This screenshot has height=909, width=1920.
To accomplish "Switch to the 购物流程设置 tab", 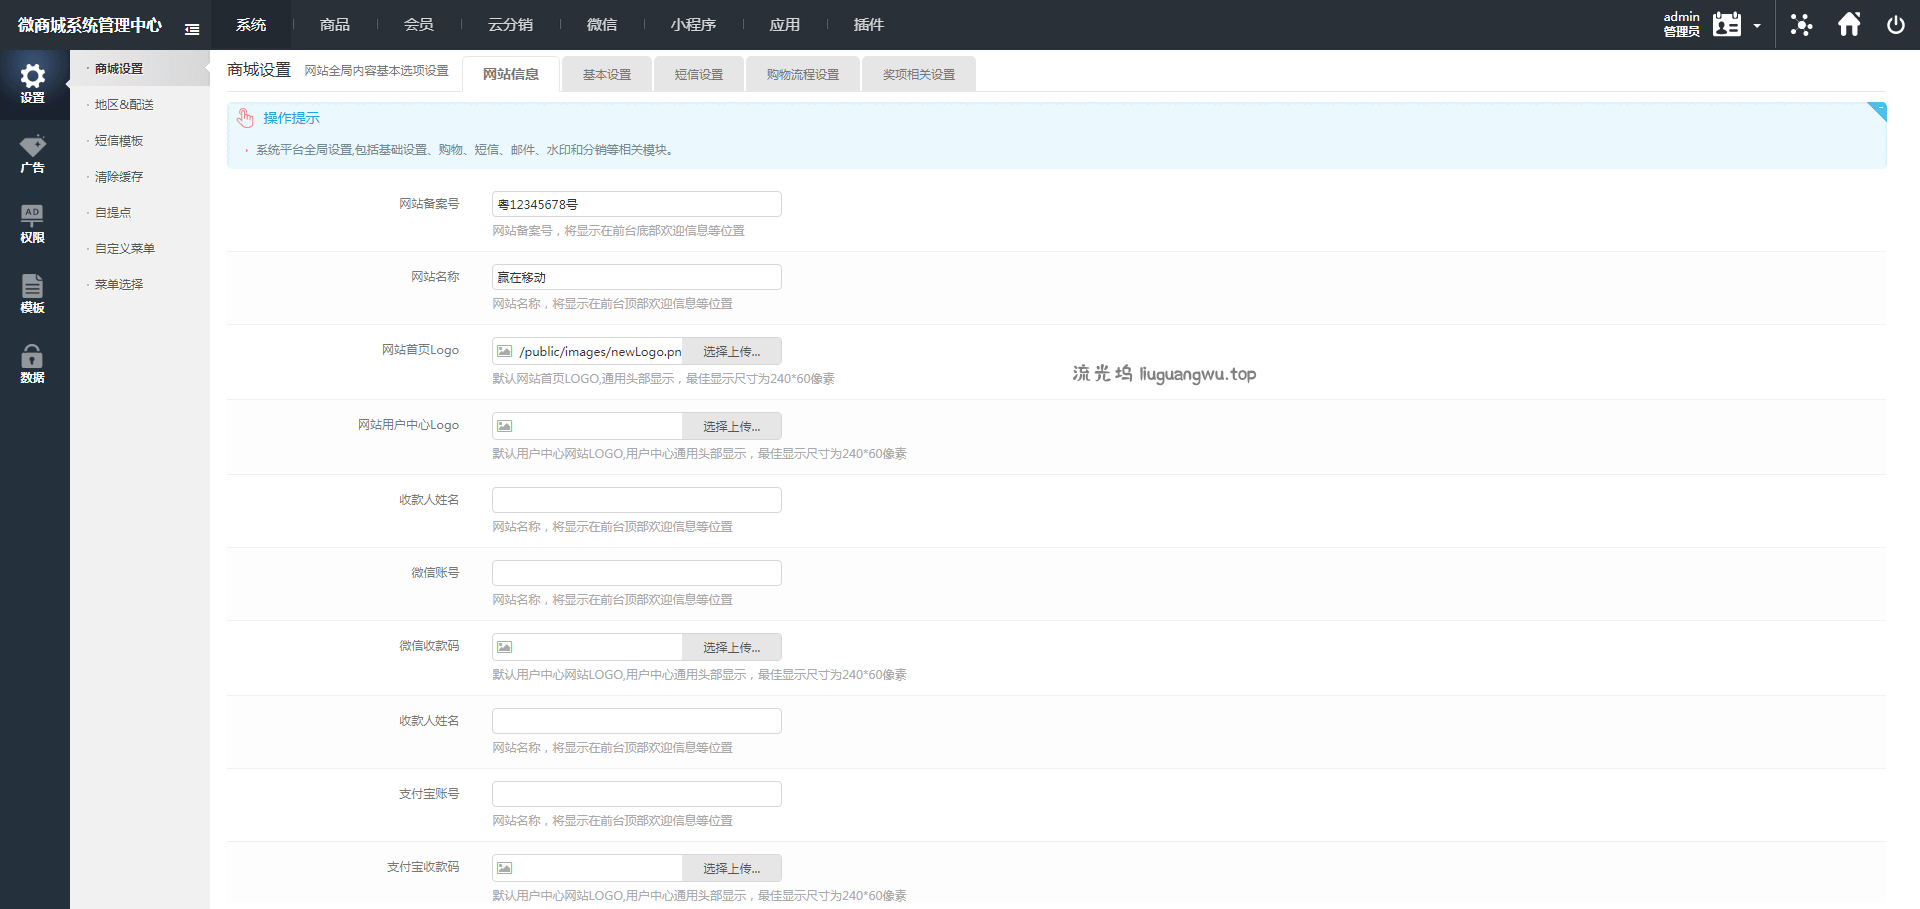I will pyautogui.click(x=802, y=75).
